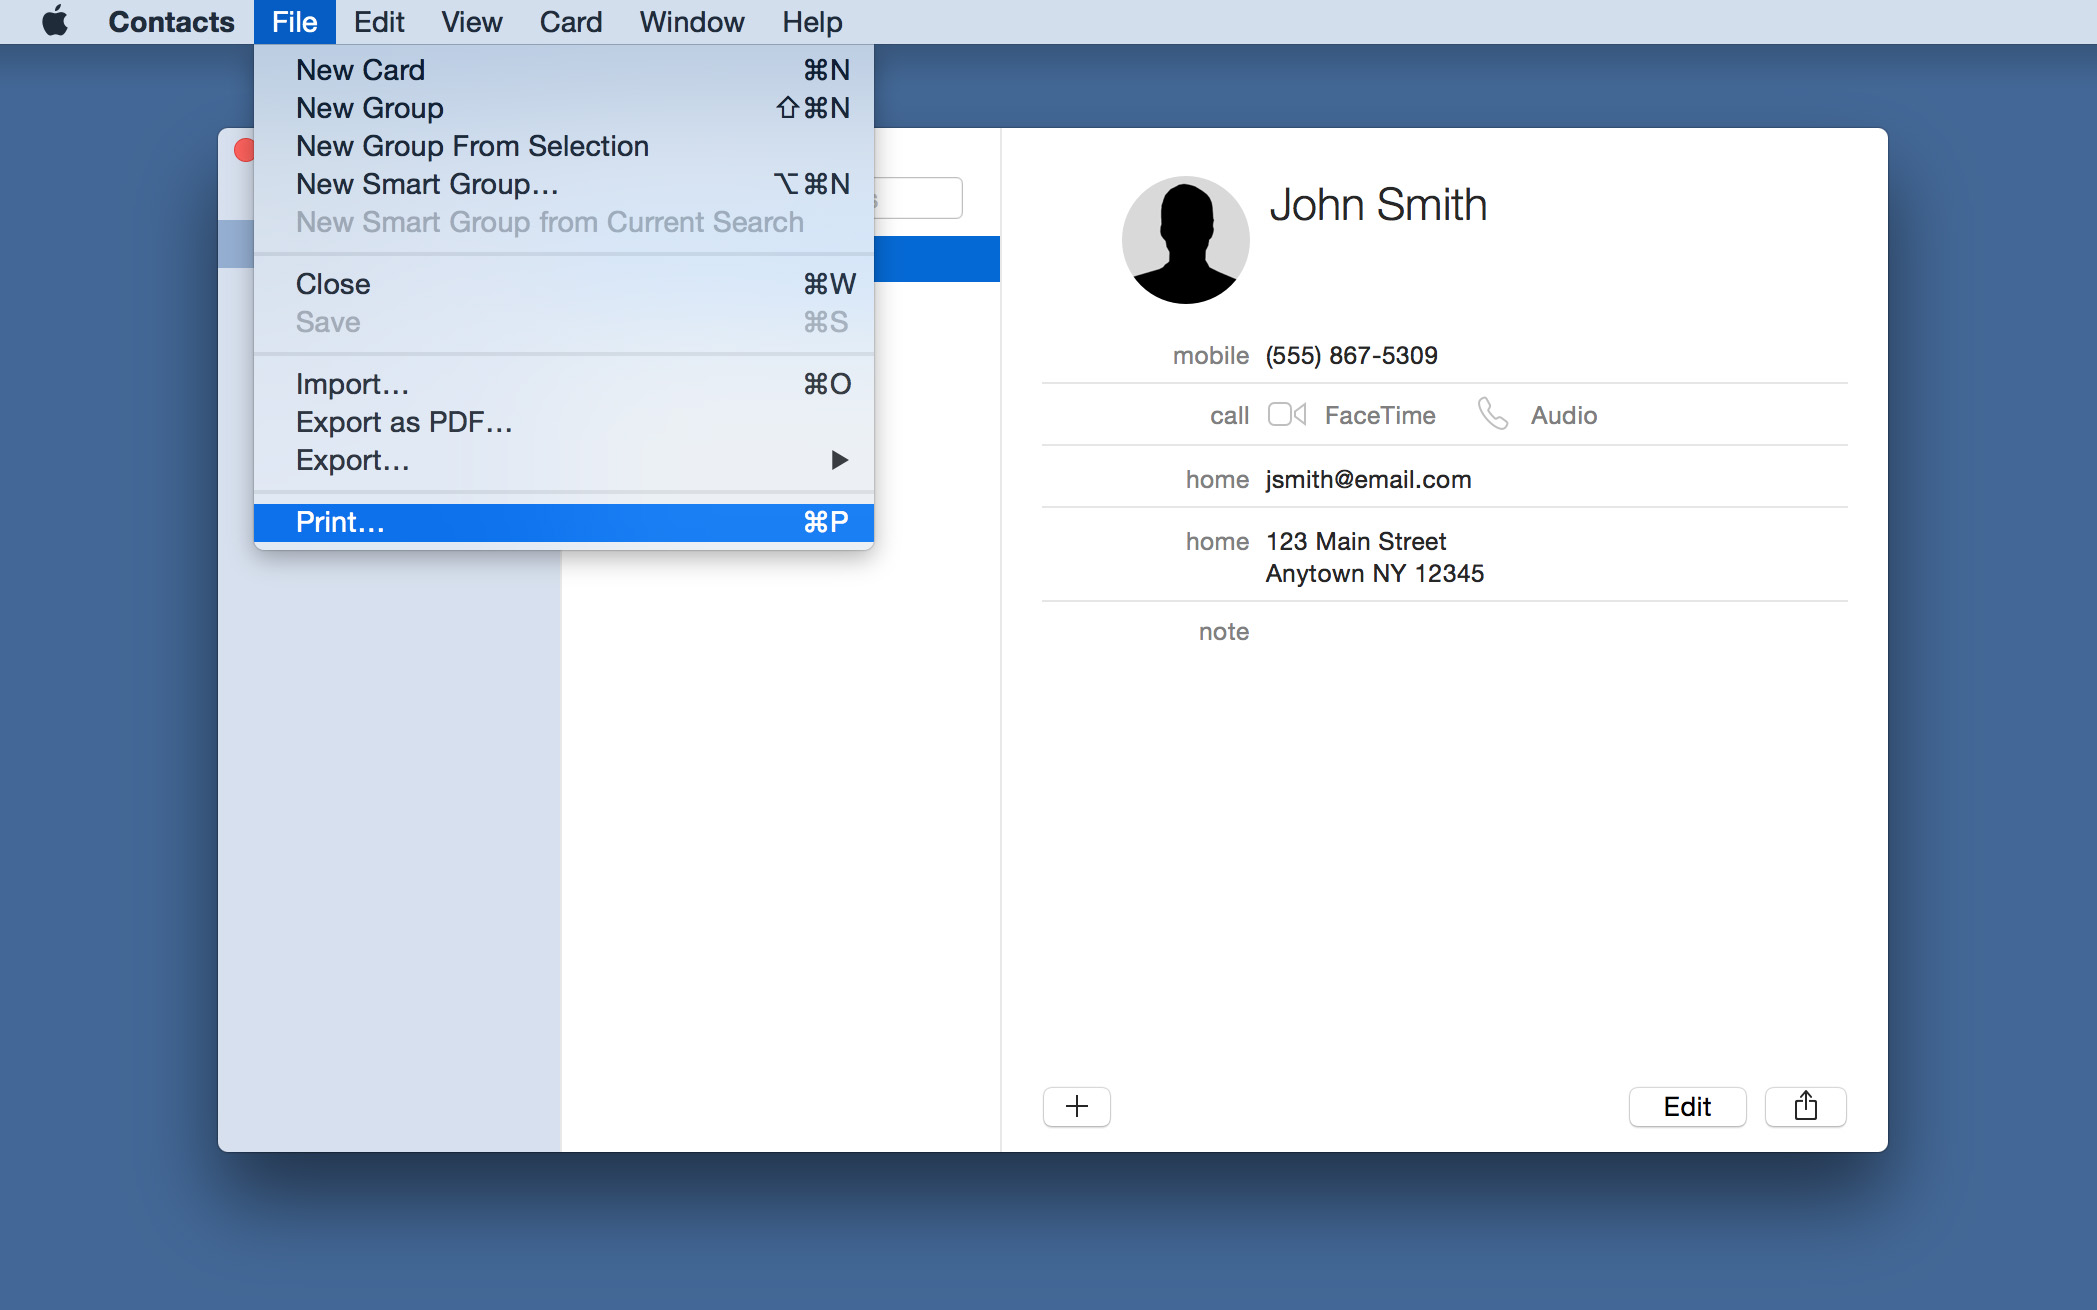The width and height of the screenshot is (2097, 1310).
Task: Close the open File menu
Action: click(x=295, y=22)
